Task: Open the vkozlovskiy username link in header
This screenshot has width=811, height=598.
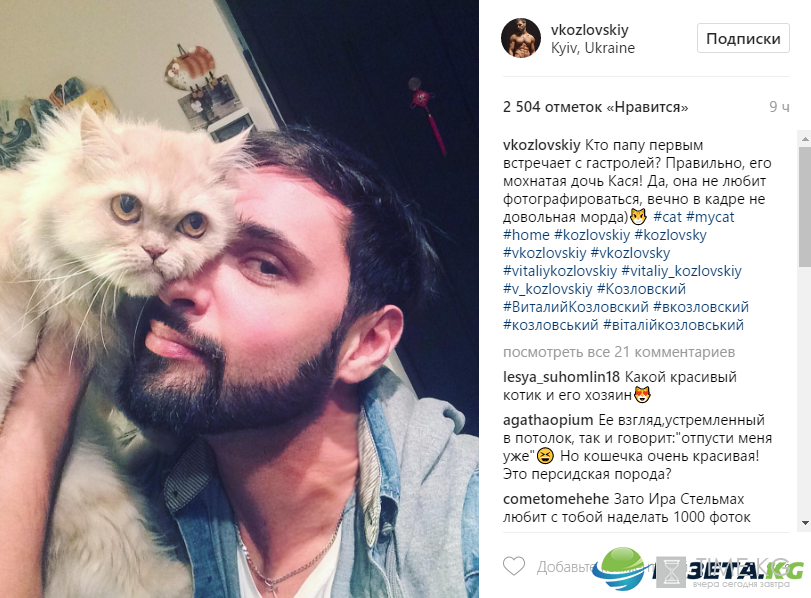Action: 590,29
